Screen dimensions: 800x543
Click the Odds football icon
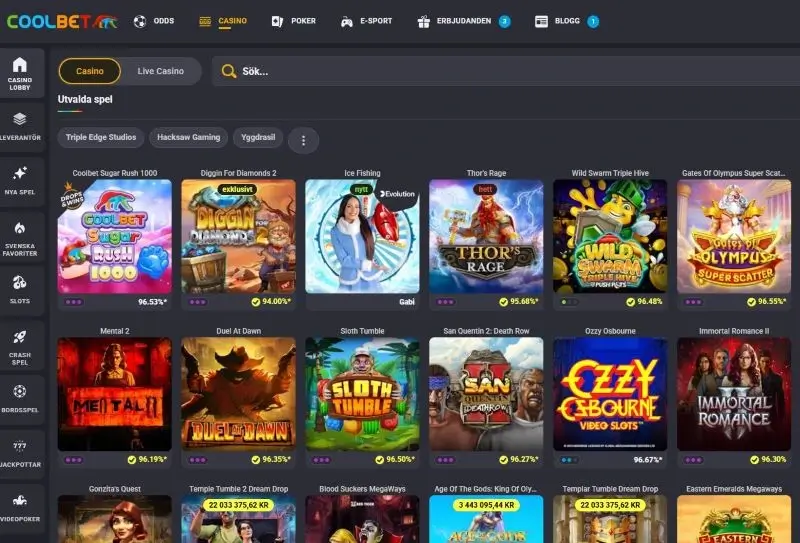coord(140,21)
